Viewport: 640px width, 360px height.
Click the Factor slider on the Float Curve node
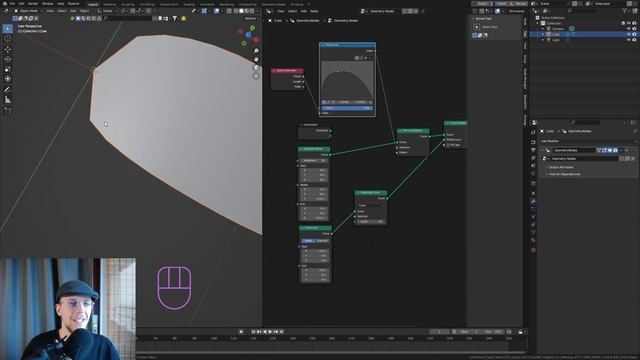coord(347,108)
